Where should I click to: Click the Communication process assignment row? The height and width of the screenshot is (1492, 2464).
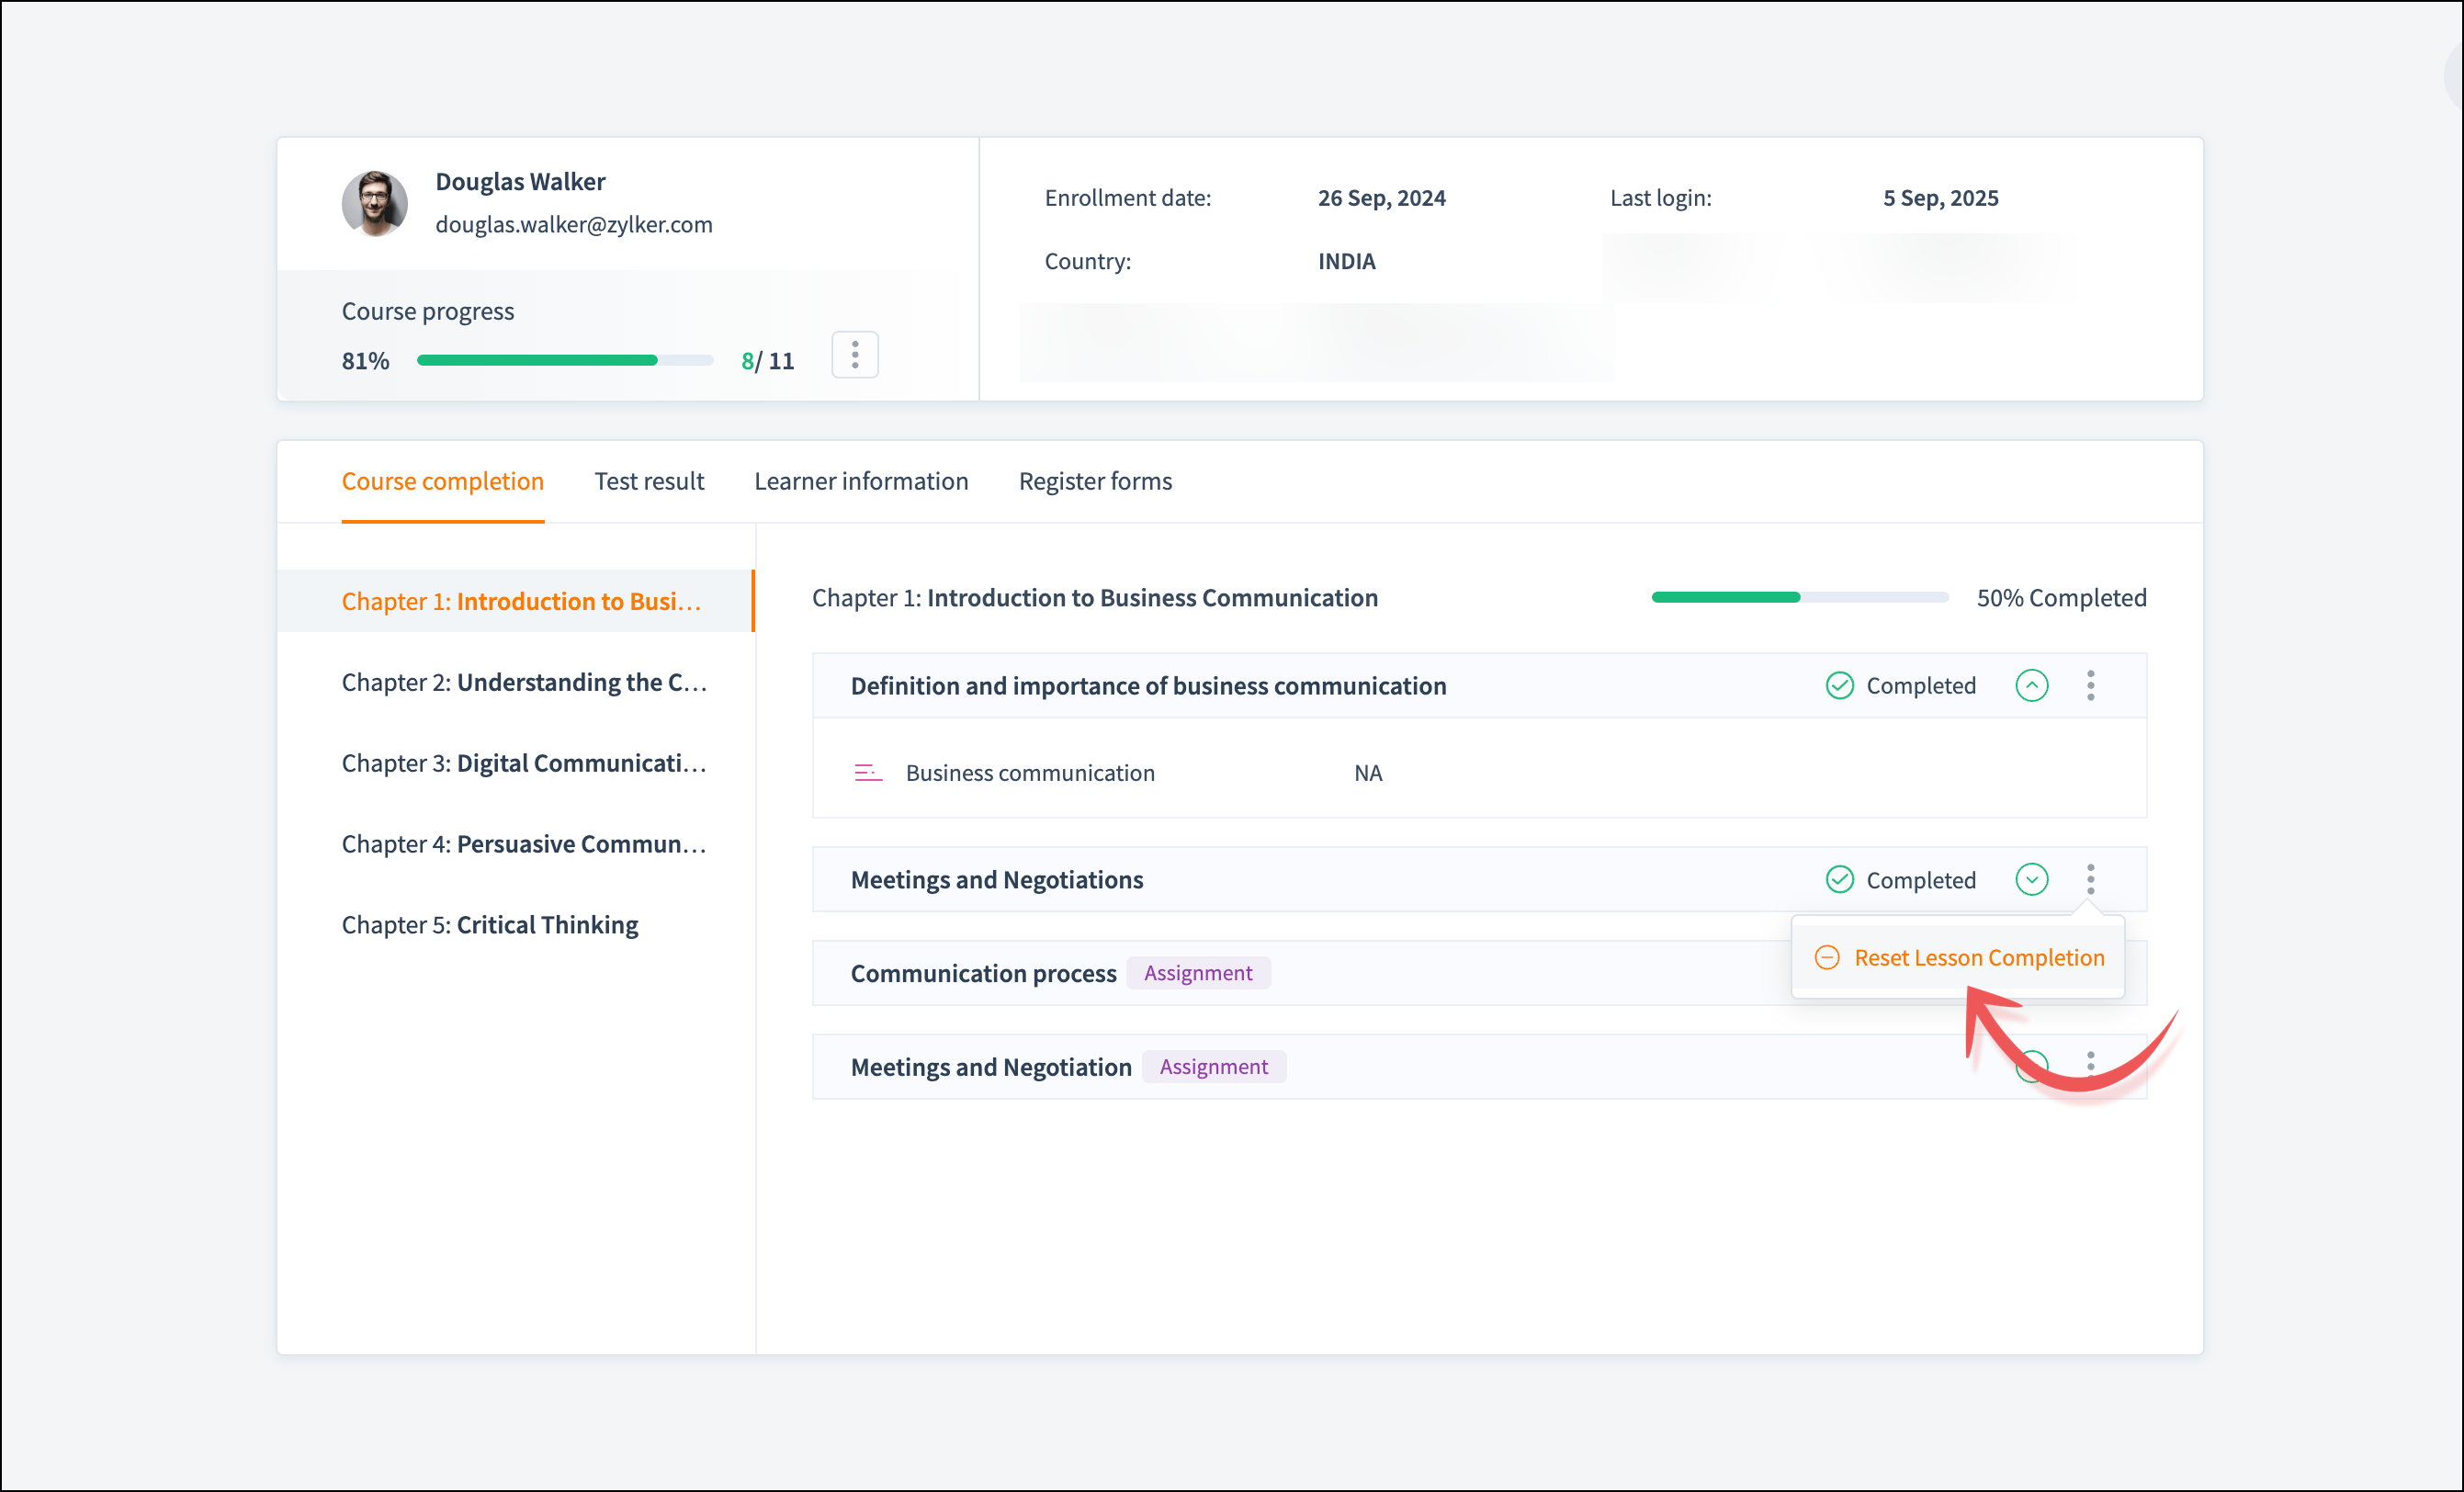pyautogui.click(x=983, y=973)
